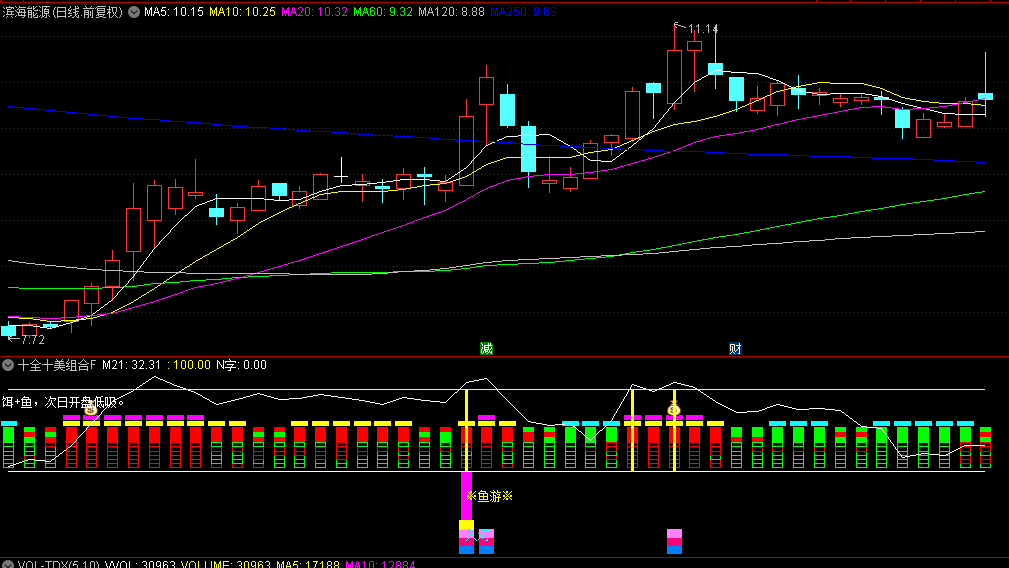This screenshot has height=568, width=1009.
Task: Select the MA250: 9.63 label
Action: click(523, 12)
